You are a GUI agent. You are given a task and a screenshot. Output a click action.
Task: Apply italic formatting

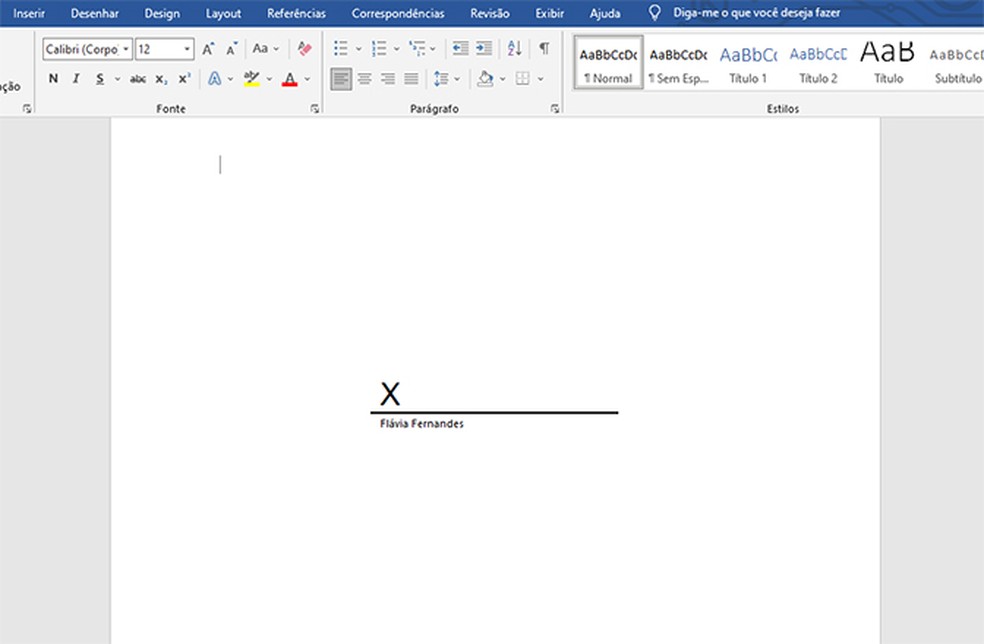[x=75, y=78]
